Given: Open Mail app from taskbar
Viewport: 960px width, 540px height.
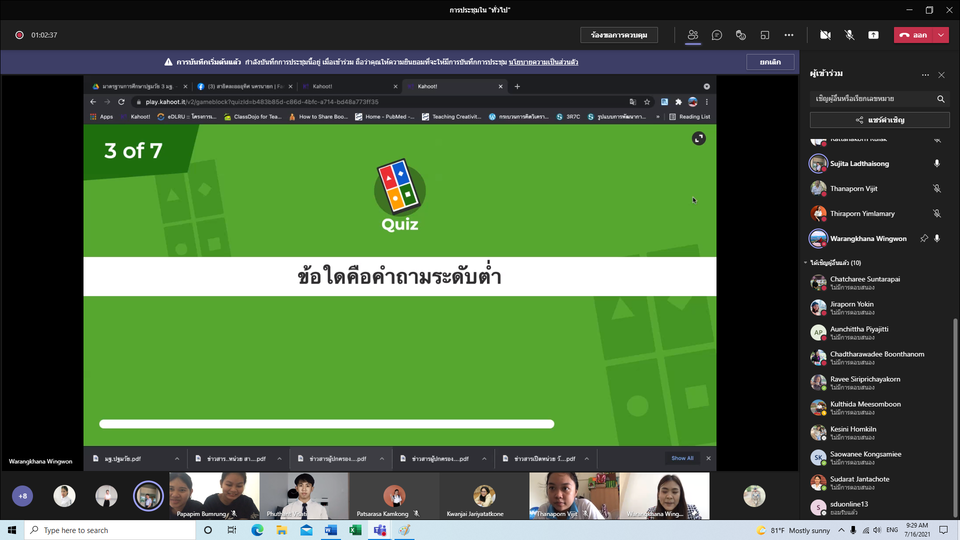Looking at the screenshot, I should (306, 530).
